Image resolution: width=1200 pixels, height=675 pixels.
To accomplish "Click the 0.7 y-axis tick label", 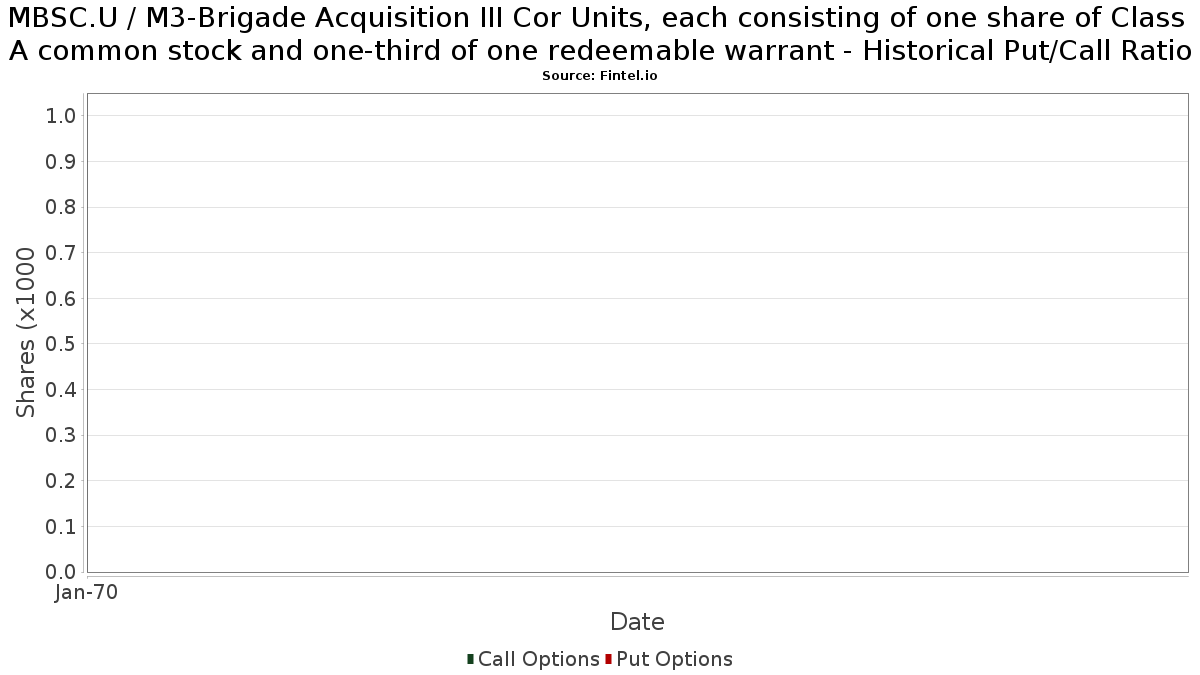I will [x=61, y=253].
